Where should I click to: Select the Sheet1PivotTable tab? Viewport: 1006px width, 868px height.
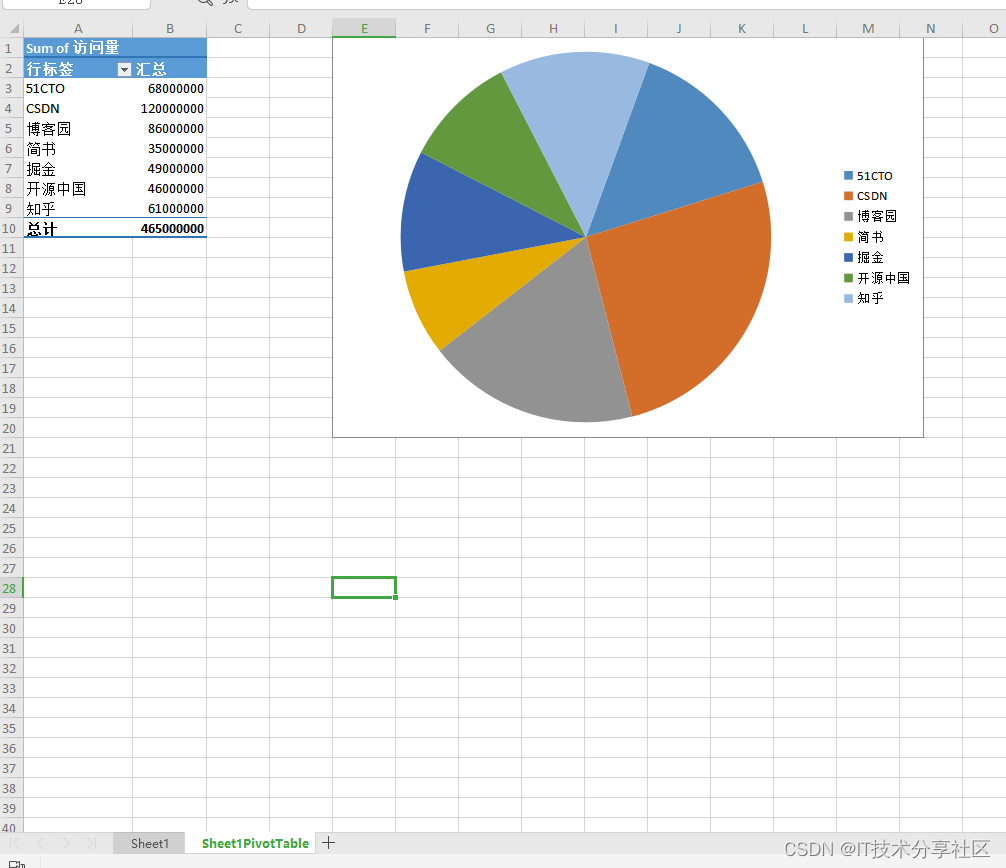click(255, 844)
